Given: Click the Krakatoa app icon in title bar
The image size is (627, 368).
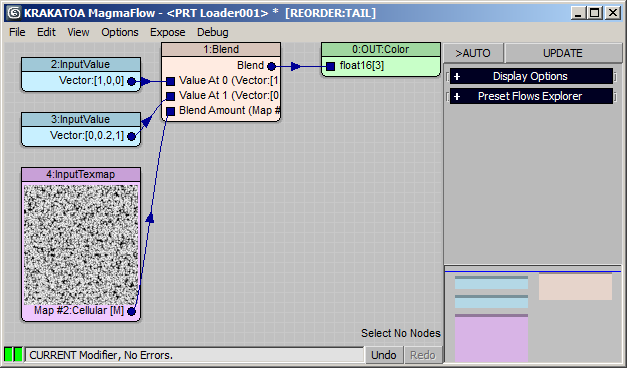Looking at the screenshot, I should pos(14,13).
